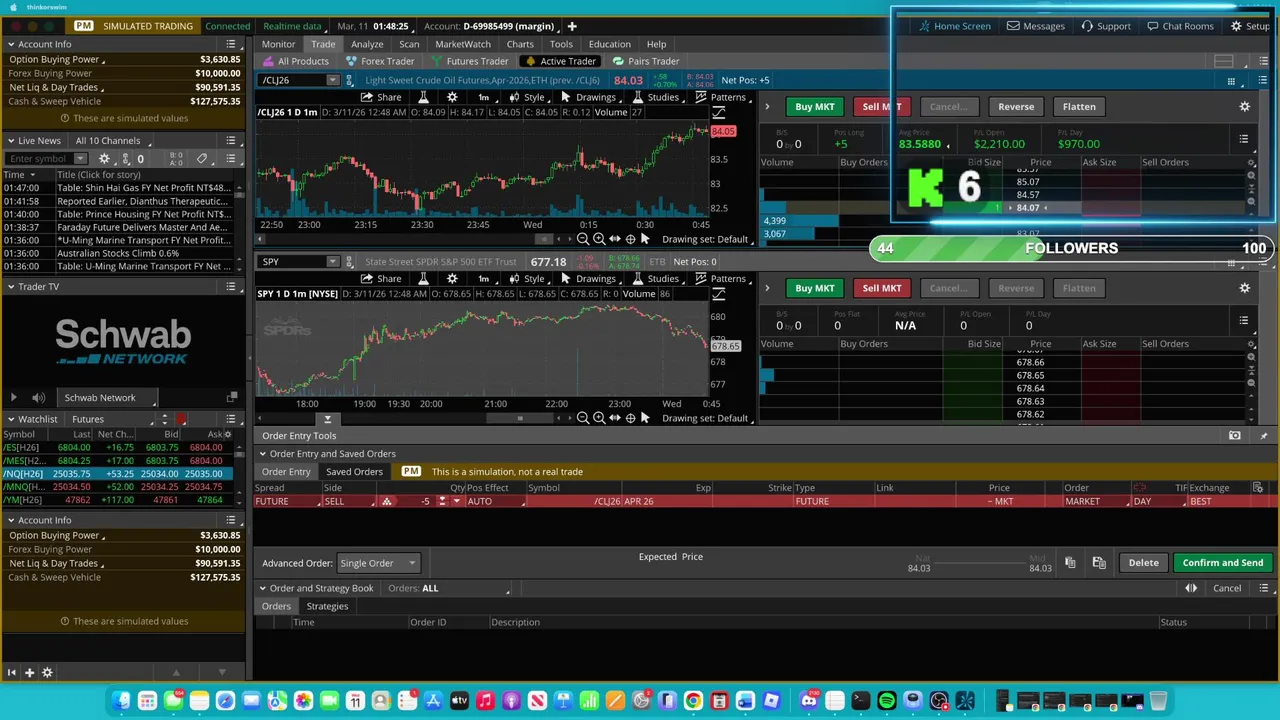Open the /CLJ26 chart settings gear
This screenshot has width=1280, height=720.
click(x=452, y=97)
